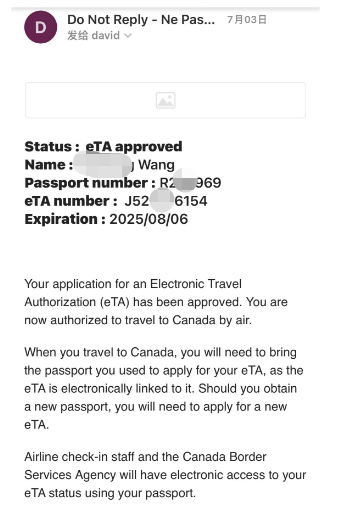The image size is (361, 516).
Task: Click the Passport number line
Action: 123,183
